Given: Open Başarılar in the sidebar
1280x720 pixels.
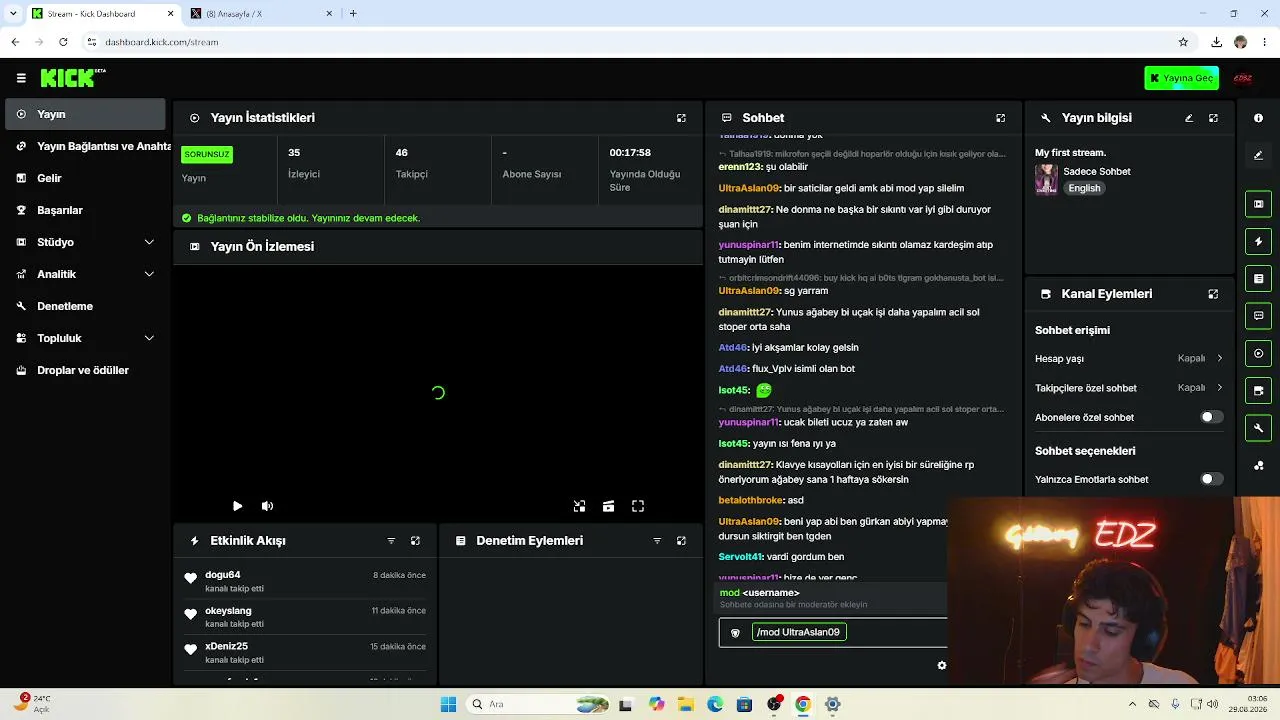Looking at the screenshot, I should (x=85, y=210).
